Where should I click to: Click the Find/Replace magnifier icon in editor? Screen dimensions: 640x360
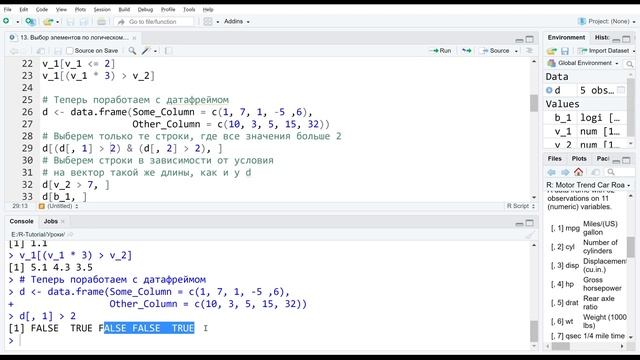click(132, 51)
